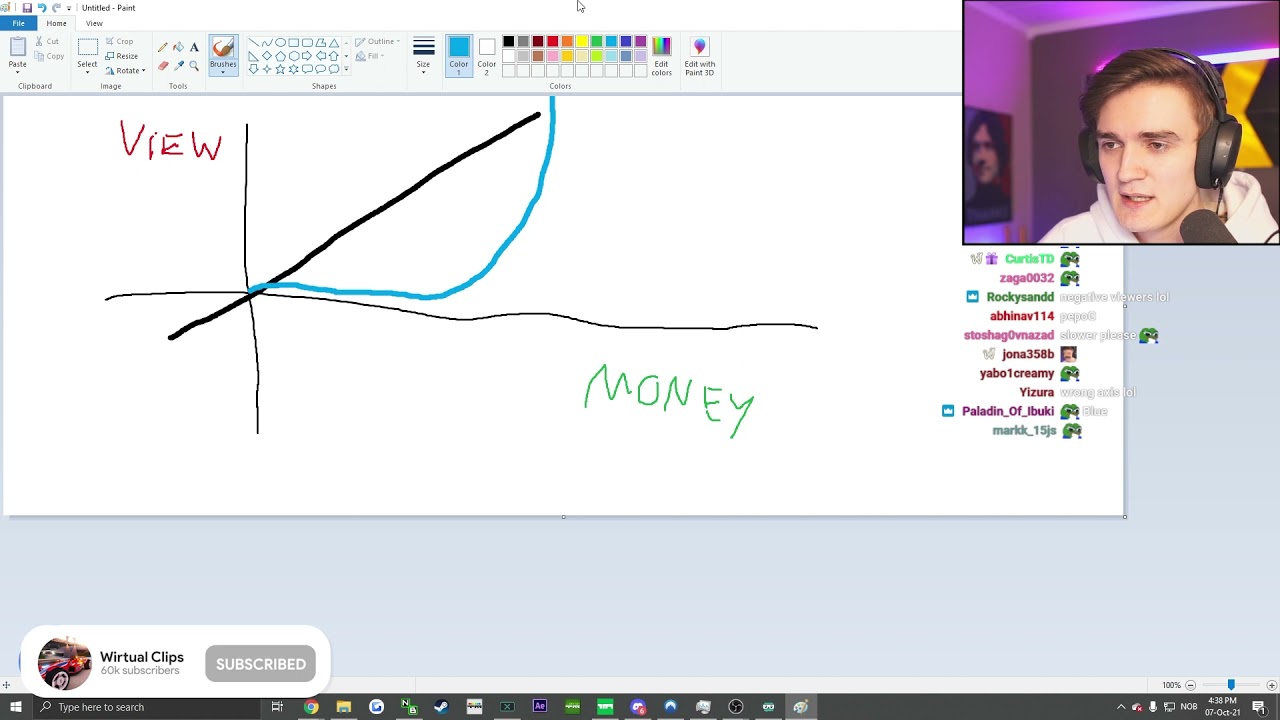Open Steam from the taskbar

(441, 707)
